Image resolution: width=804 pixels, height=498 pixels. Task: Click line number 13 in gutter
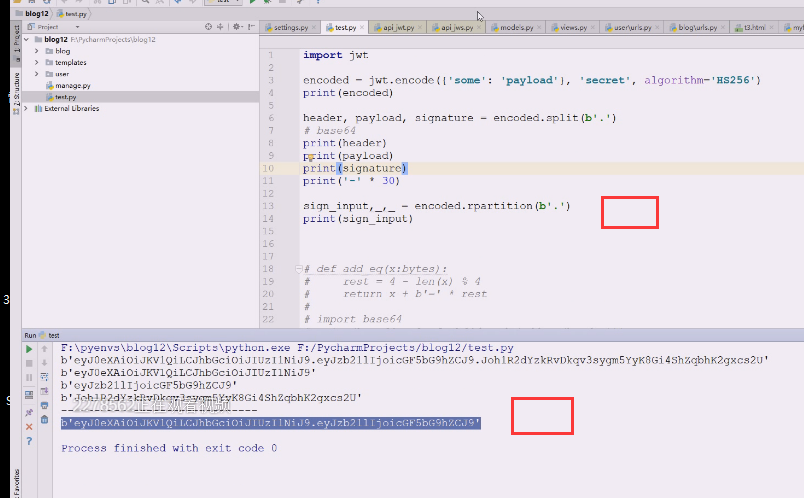click(x=268, y=206)
